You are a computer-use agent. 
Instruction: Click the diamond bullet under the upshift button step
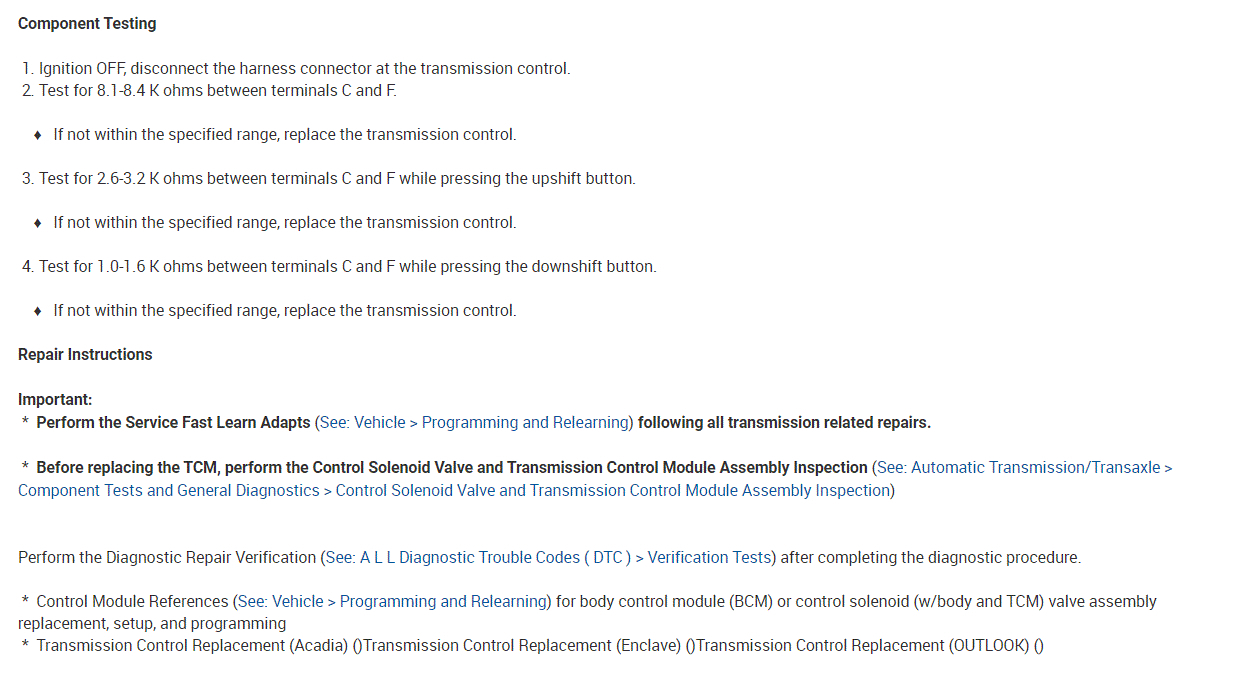(x=38, y=223)
